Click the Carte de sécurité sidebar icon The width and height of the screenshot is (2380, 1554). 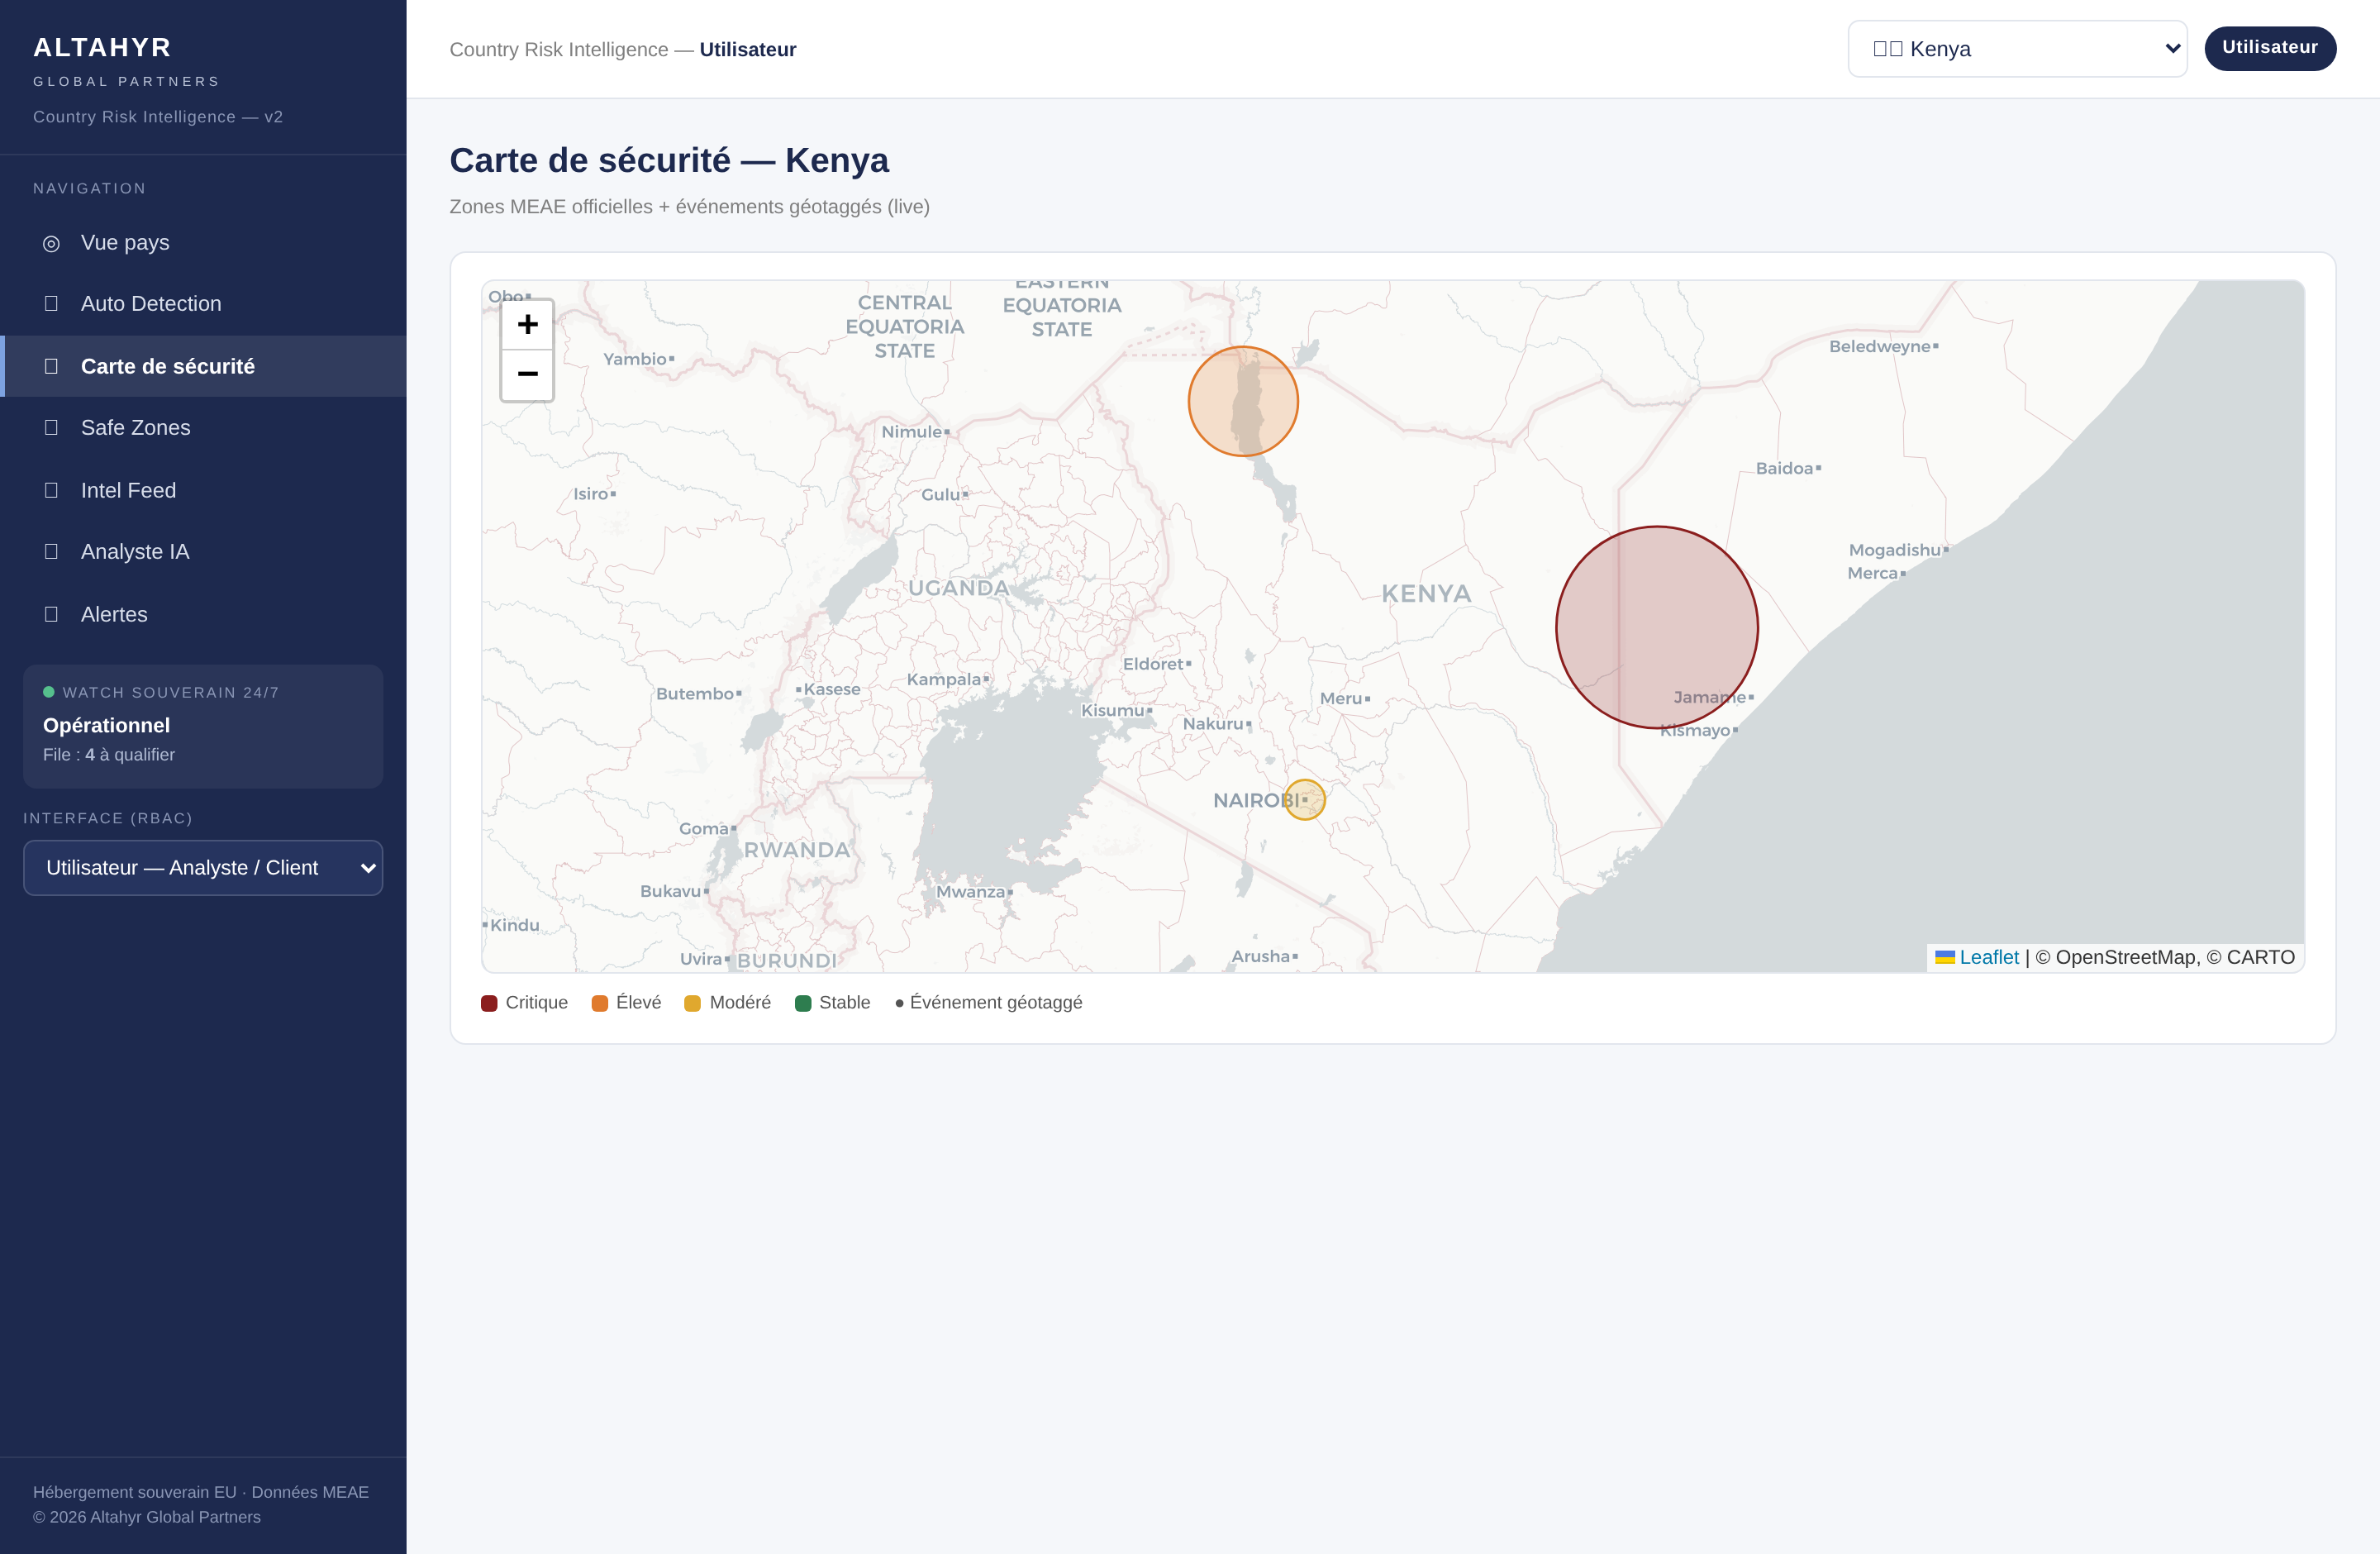click(51, 366)
